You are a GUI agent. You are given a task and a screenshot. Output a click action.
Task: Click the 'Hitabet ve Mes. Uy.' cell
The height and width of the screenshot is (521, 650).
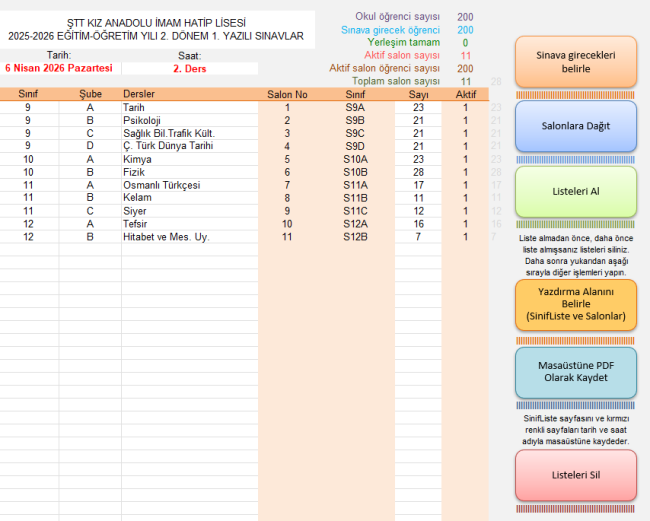(x=165, y=237)
